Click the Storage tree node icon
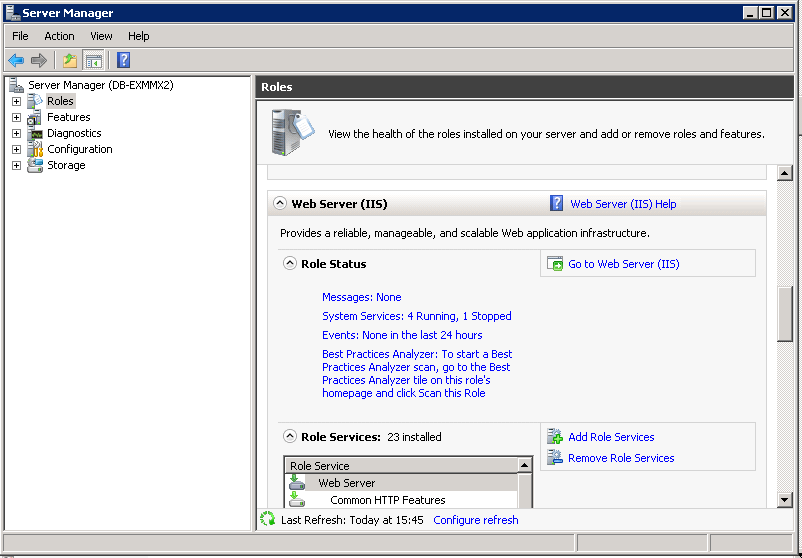The image size is (802, 558). point(35,165)
